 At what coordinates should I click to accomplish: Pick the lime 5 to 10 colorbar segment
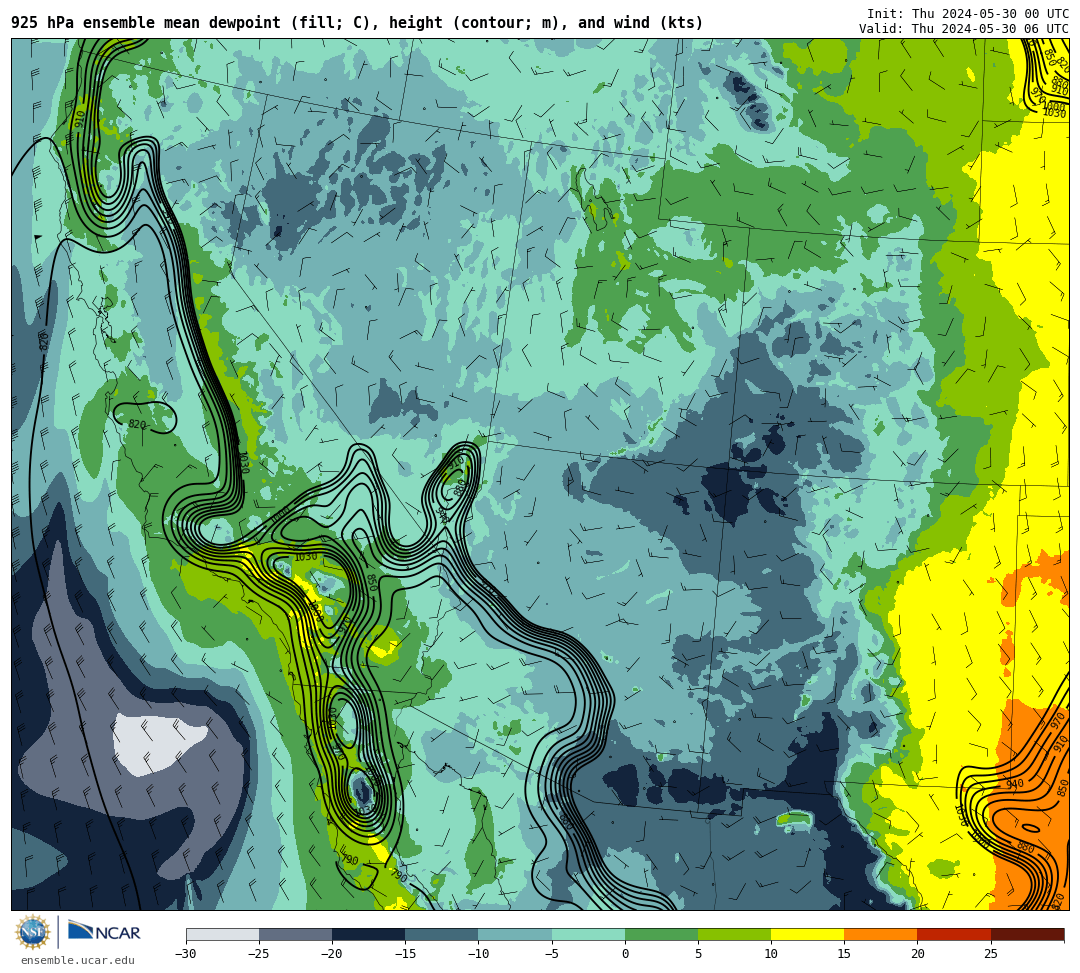734,934
